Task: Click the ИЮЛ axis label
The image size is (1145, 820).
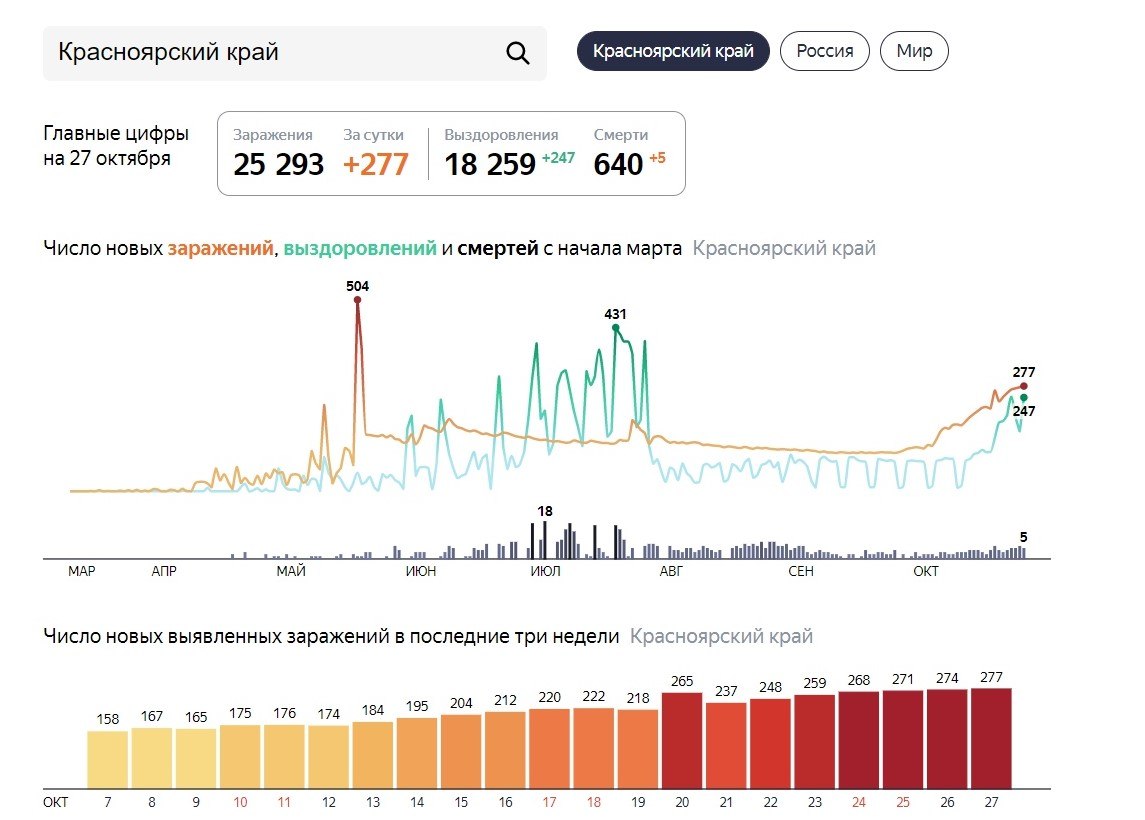Action: click(x=545, y=571)
